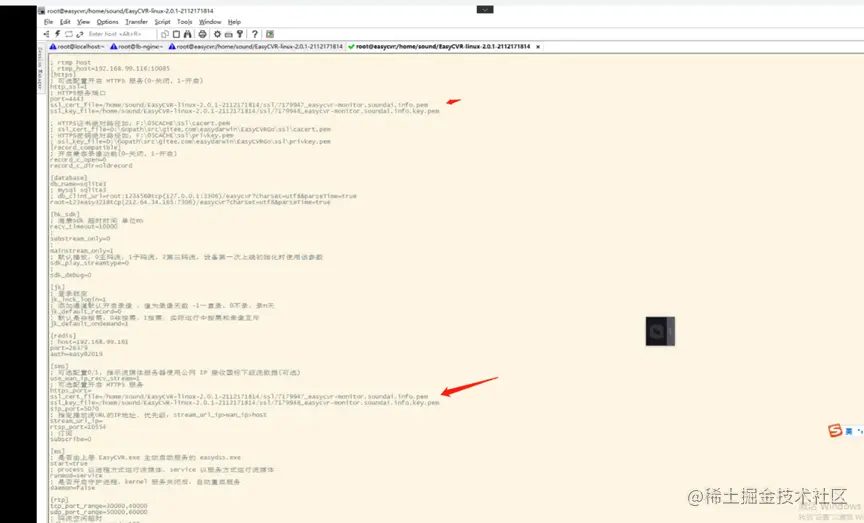This screenshot has height=523, width=864.
Task: Launch SecureFX from toolbar icon
Action: pos(270,34)
